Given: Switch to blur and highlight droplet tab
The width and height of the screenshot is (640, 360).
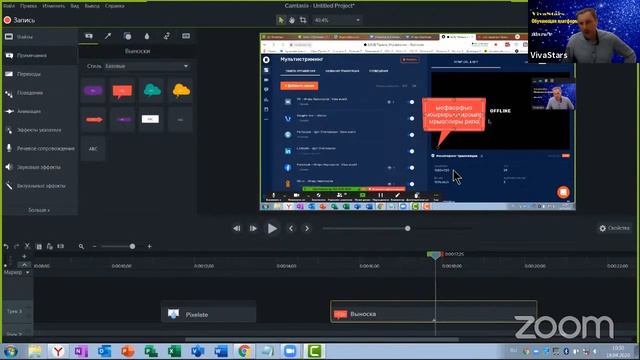Looking at the screenshot, I should click(x=147, y=36).
